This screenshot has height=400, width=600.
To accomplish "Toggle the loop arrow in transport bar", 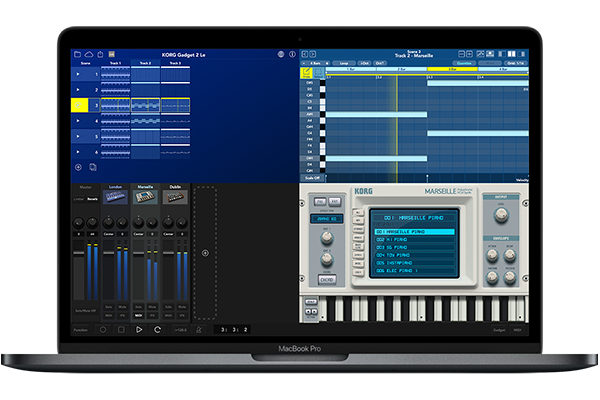I will tap(157, 330).
